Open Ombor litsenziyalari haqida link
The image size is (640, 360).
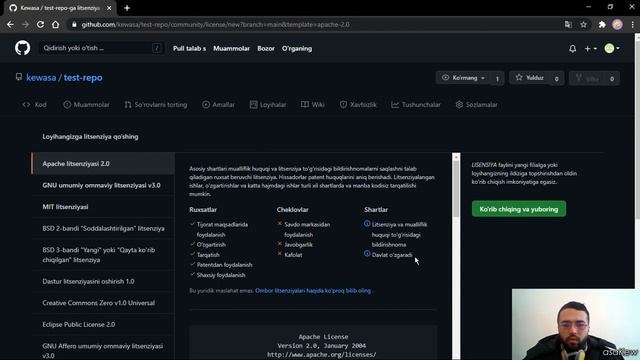(x=313, y=291)
